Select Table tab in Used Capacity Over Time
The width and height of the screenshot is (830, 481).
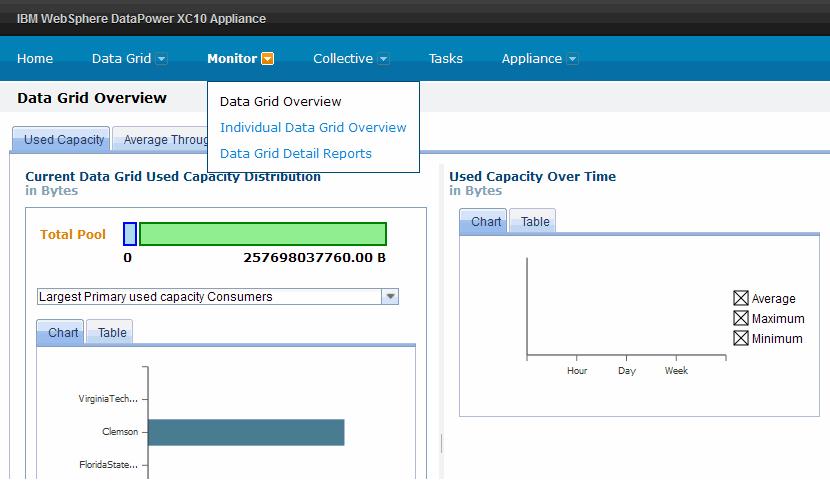[x=533, y=221]
